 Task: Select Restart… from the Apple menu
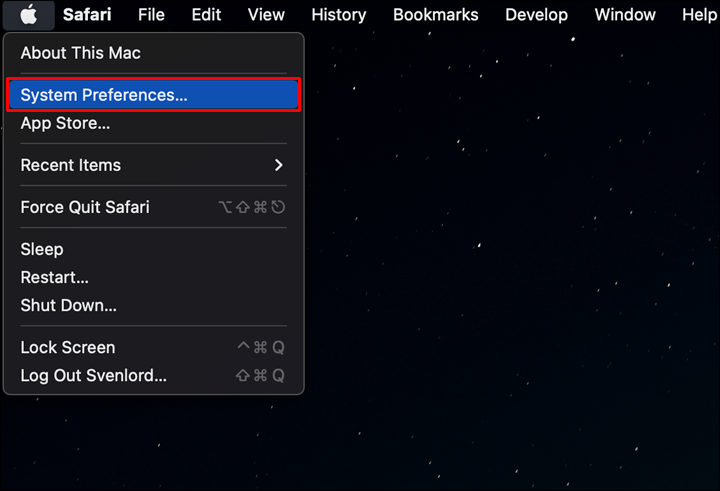(154, 277)
